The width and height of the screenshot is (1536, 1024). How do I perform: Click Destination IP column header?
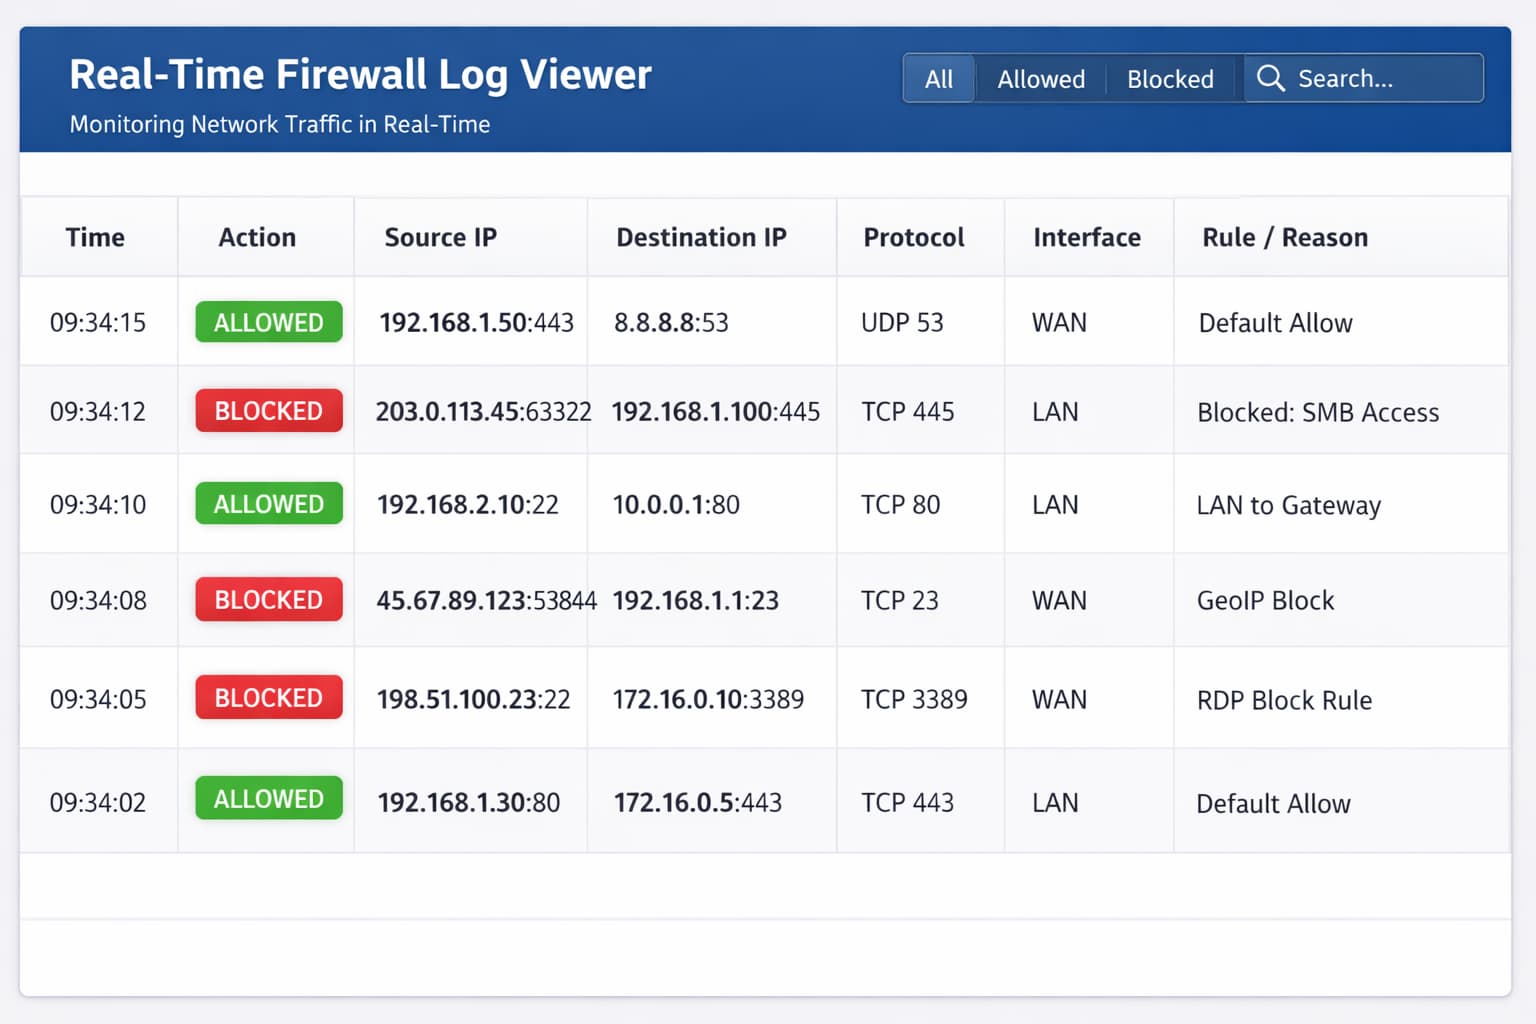701,238
